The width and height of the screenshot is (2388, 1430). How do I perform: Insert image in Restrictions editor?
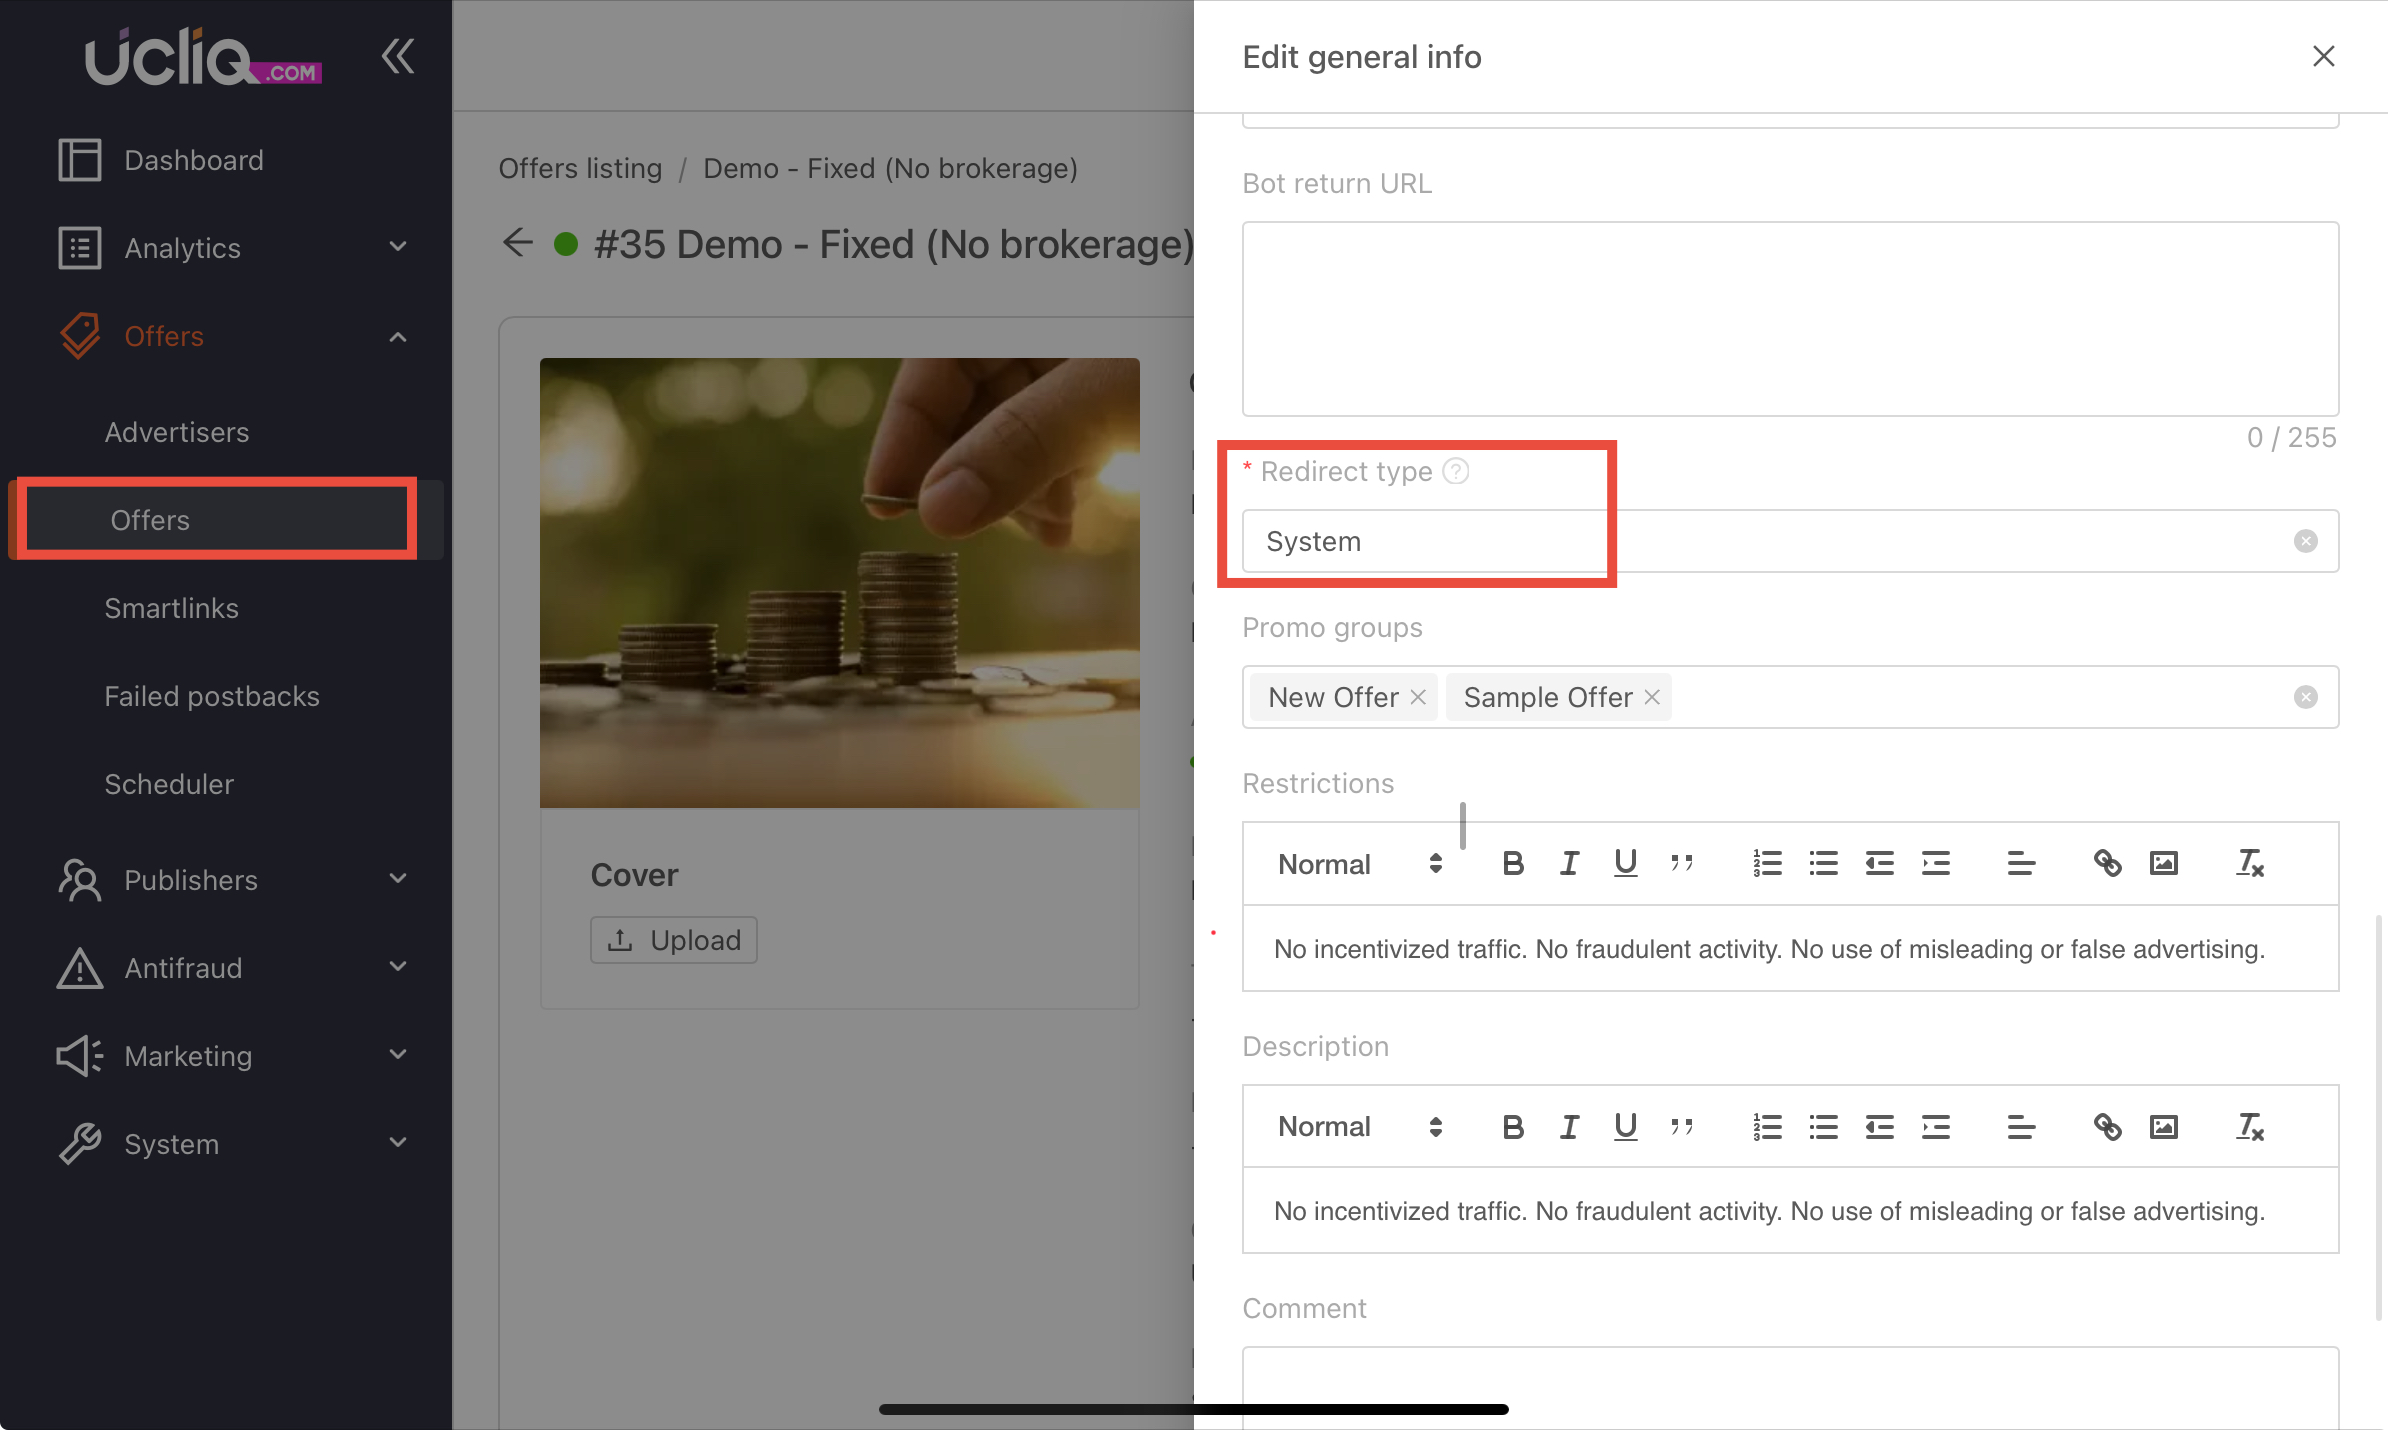click(x=2163, y=863)
